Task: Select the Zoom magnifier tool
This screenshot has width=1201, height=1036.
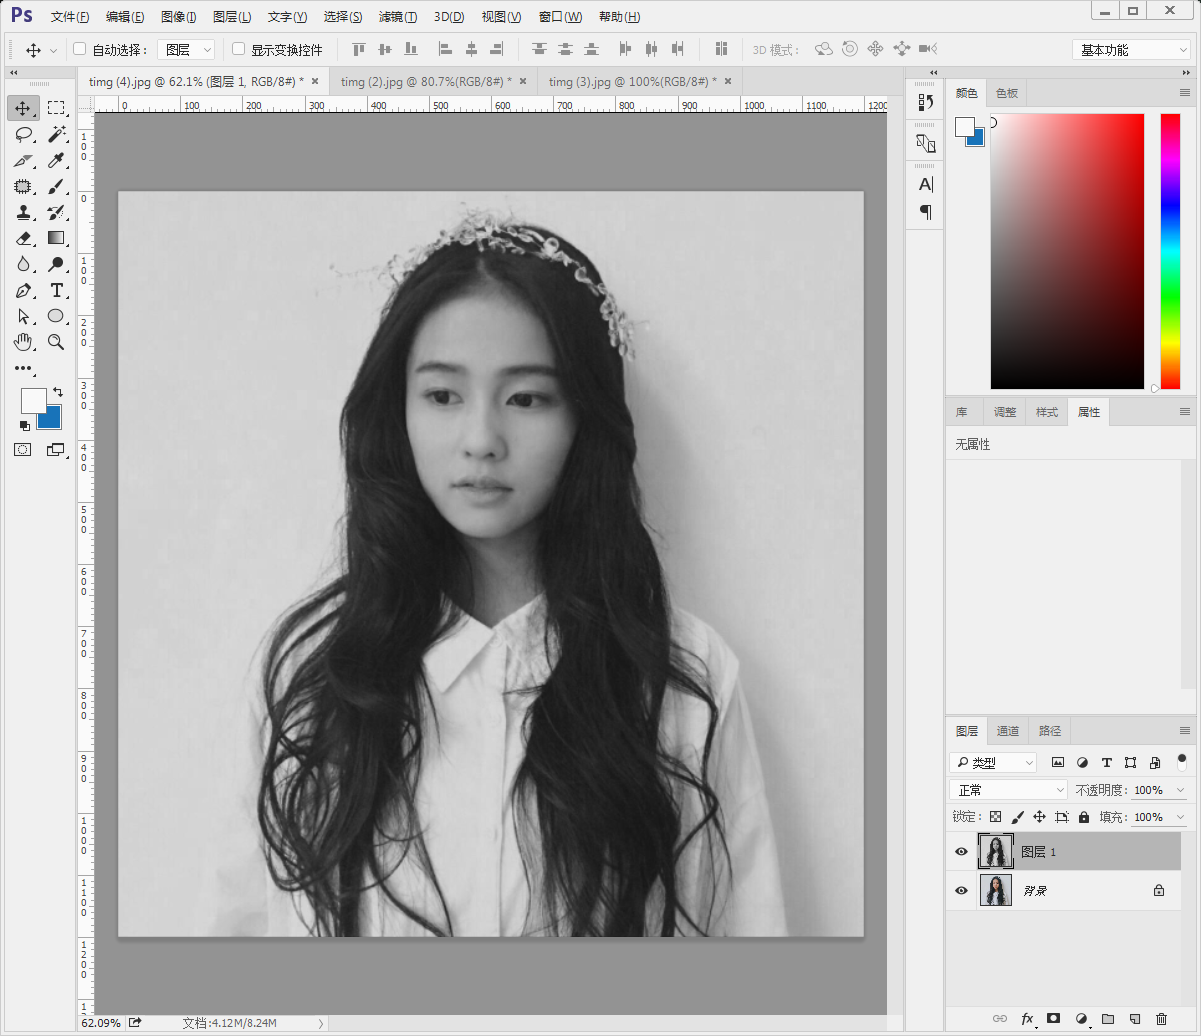Action: pyautogui.click(x=56, y=342)
